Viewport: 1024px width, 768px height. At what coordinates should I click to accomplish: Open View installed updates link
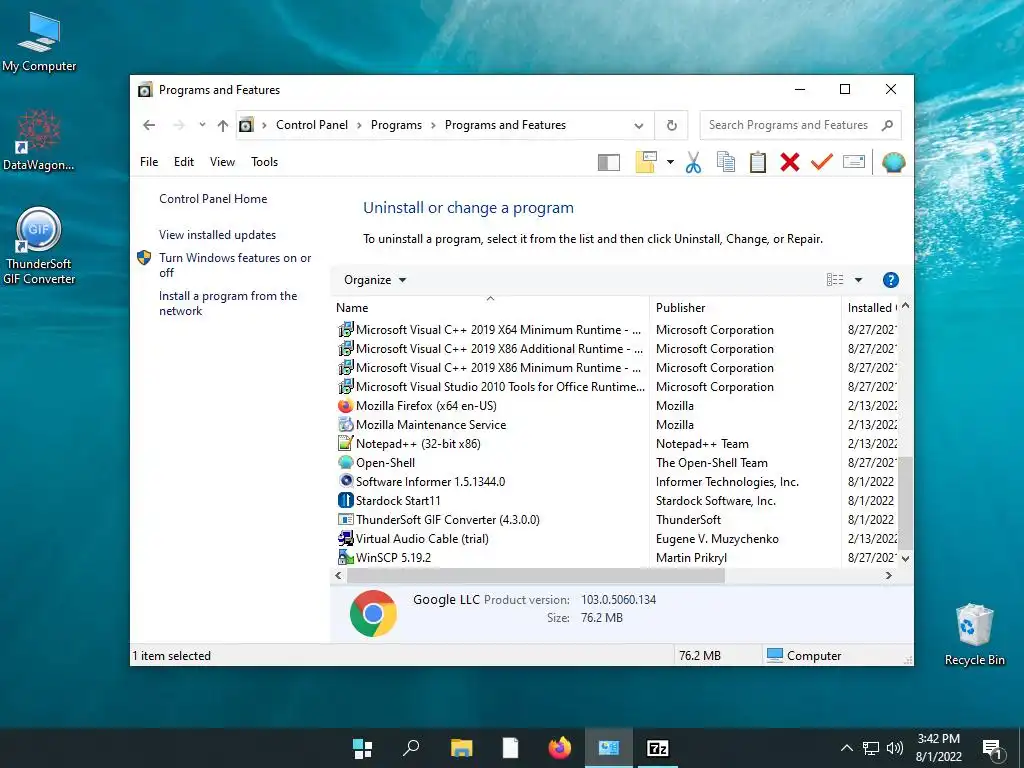coord(217,235)
